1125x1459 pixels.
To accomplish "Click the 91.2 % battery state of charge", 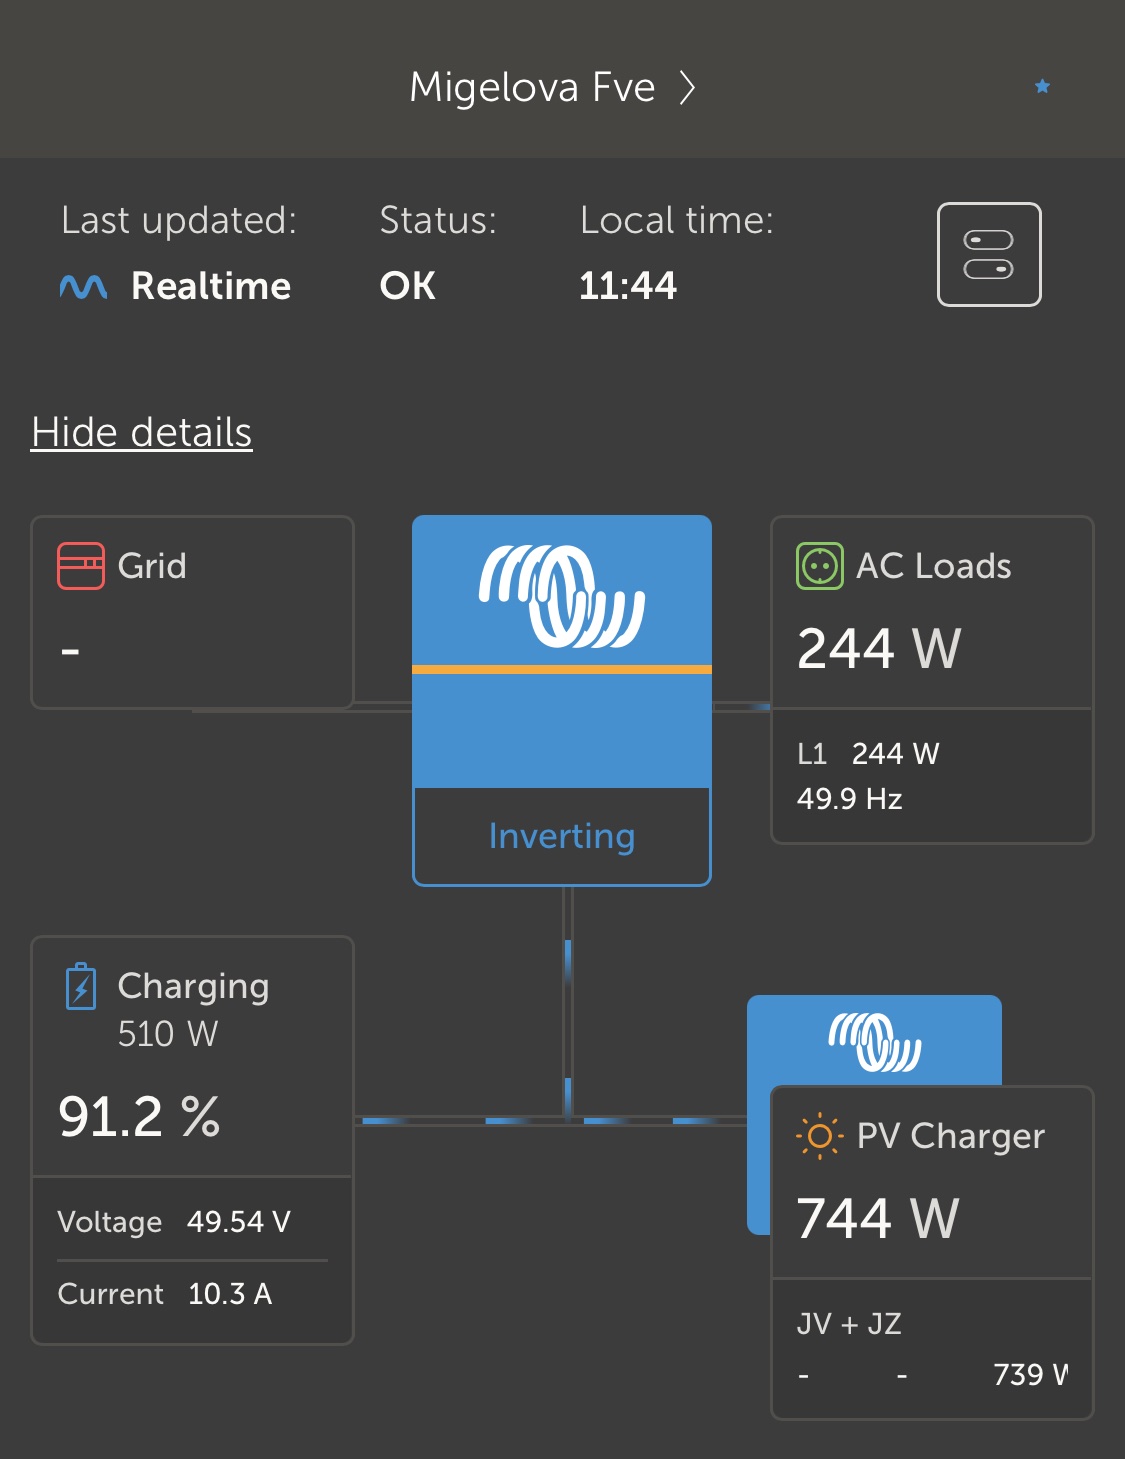I will pos(139,1116).
